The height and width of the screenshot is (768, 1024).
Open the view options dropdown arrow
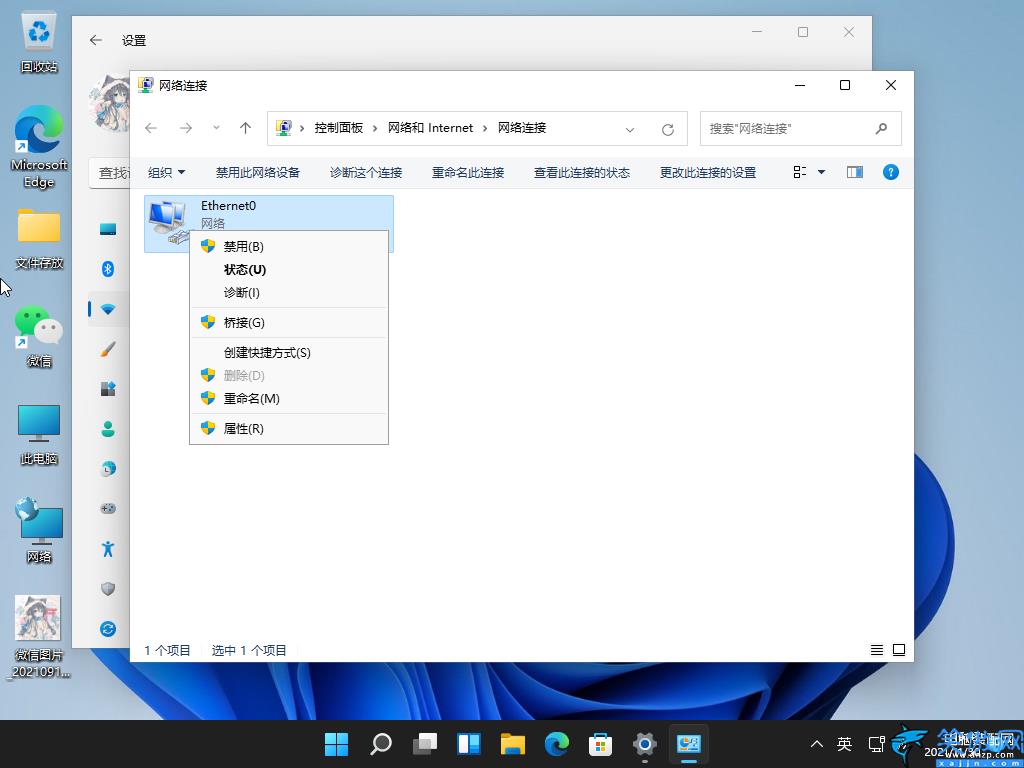click(x=822, y=172)
